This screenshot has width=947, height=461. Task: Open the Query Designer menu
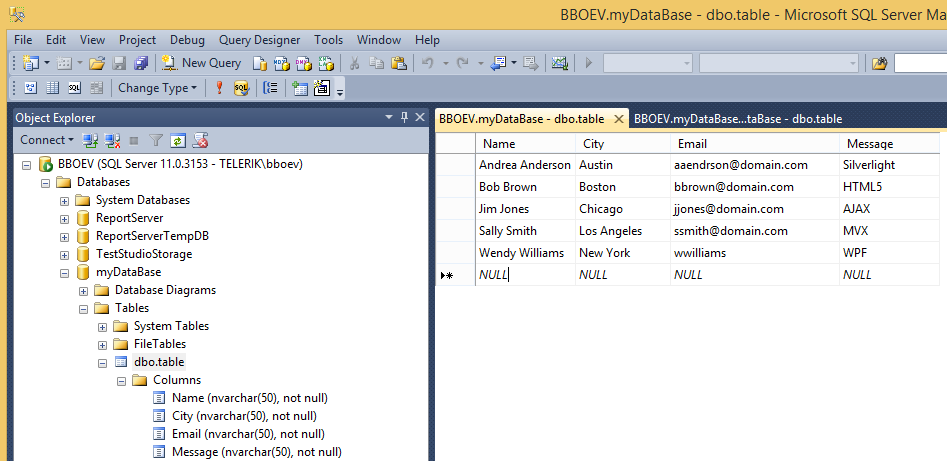(x=260, y=40)
